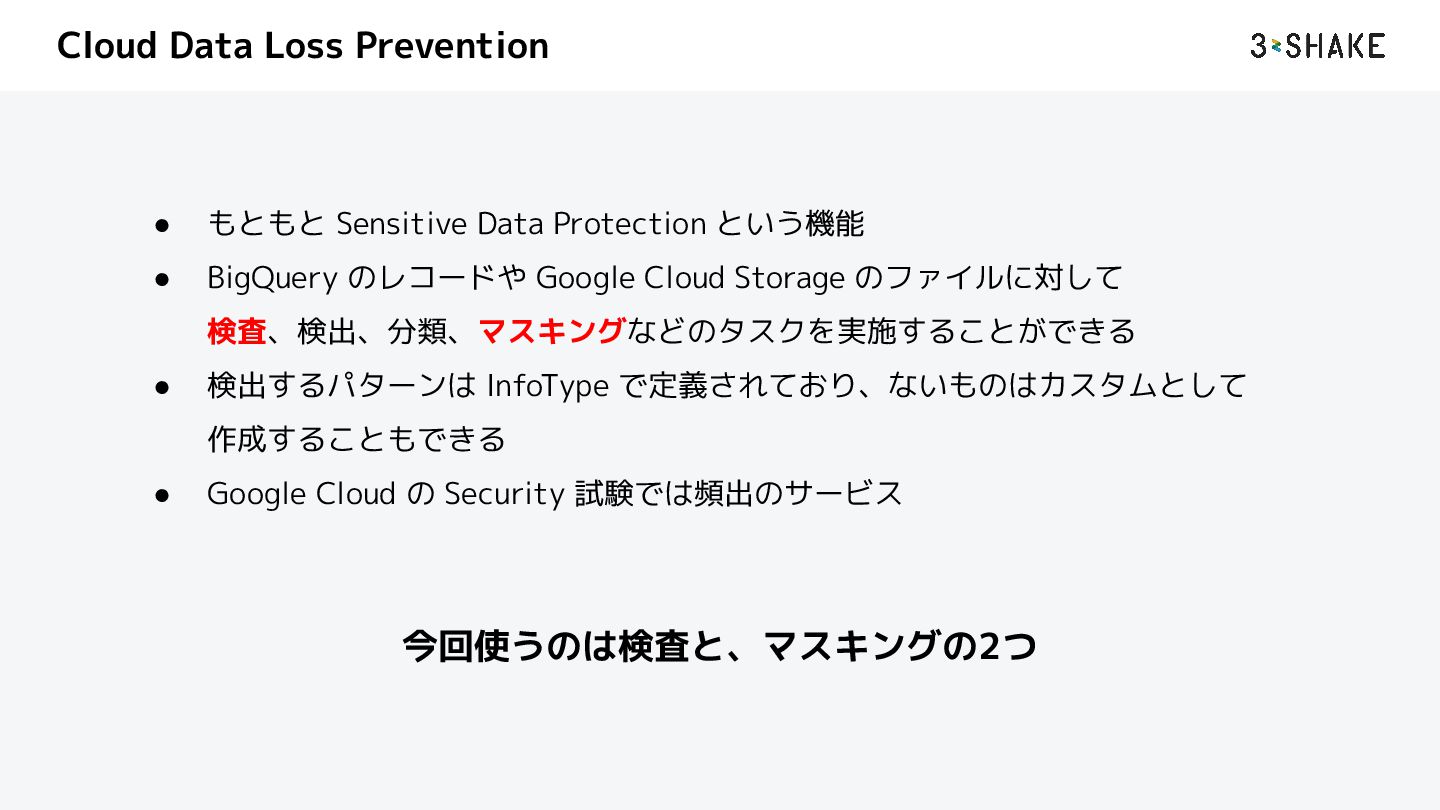Click the word BigQuery
Image resolution: width=1440 pixels, height=810 pixels.
pos(272,278)
